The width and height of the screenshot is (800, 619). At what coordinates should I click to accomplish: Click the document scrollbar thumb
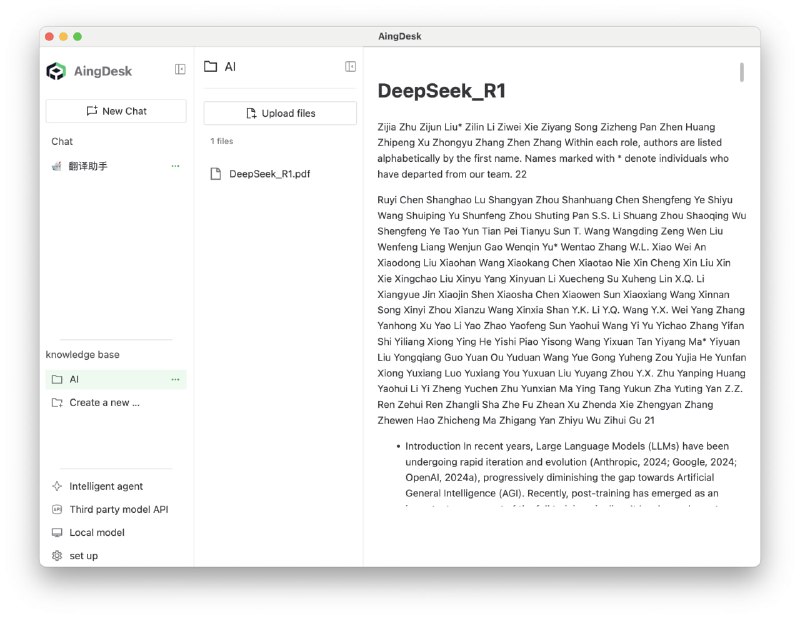coord(741,72)
